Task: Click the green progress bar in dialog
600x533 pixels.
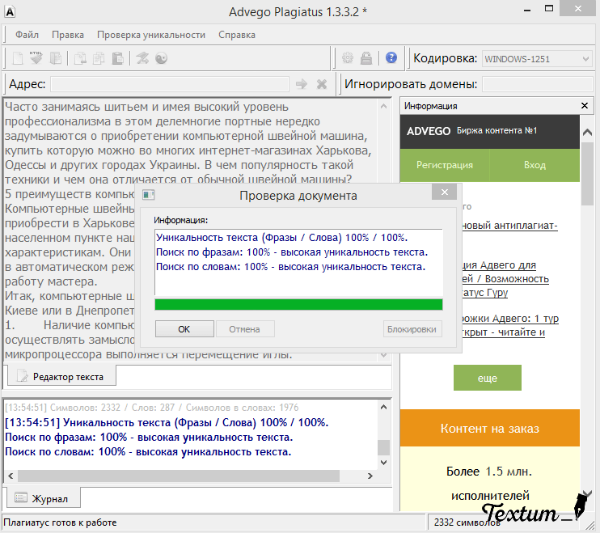Action: (298, 305)
